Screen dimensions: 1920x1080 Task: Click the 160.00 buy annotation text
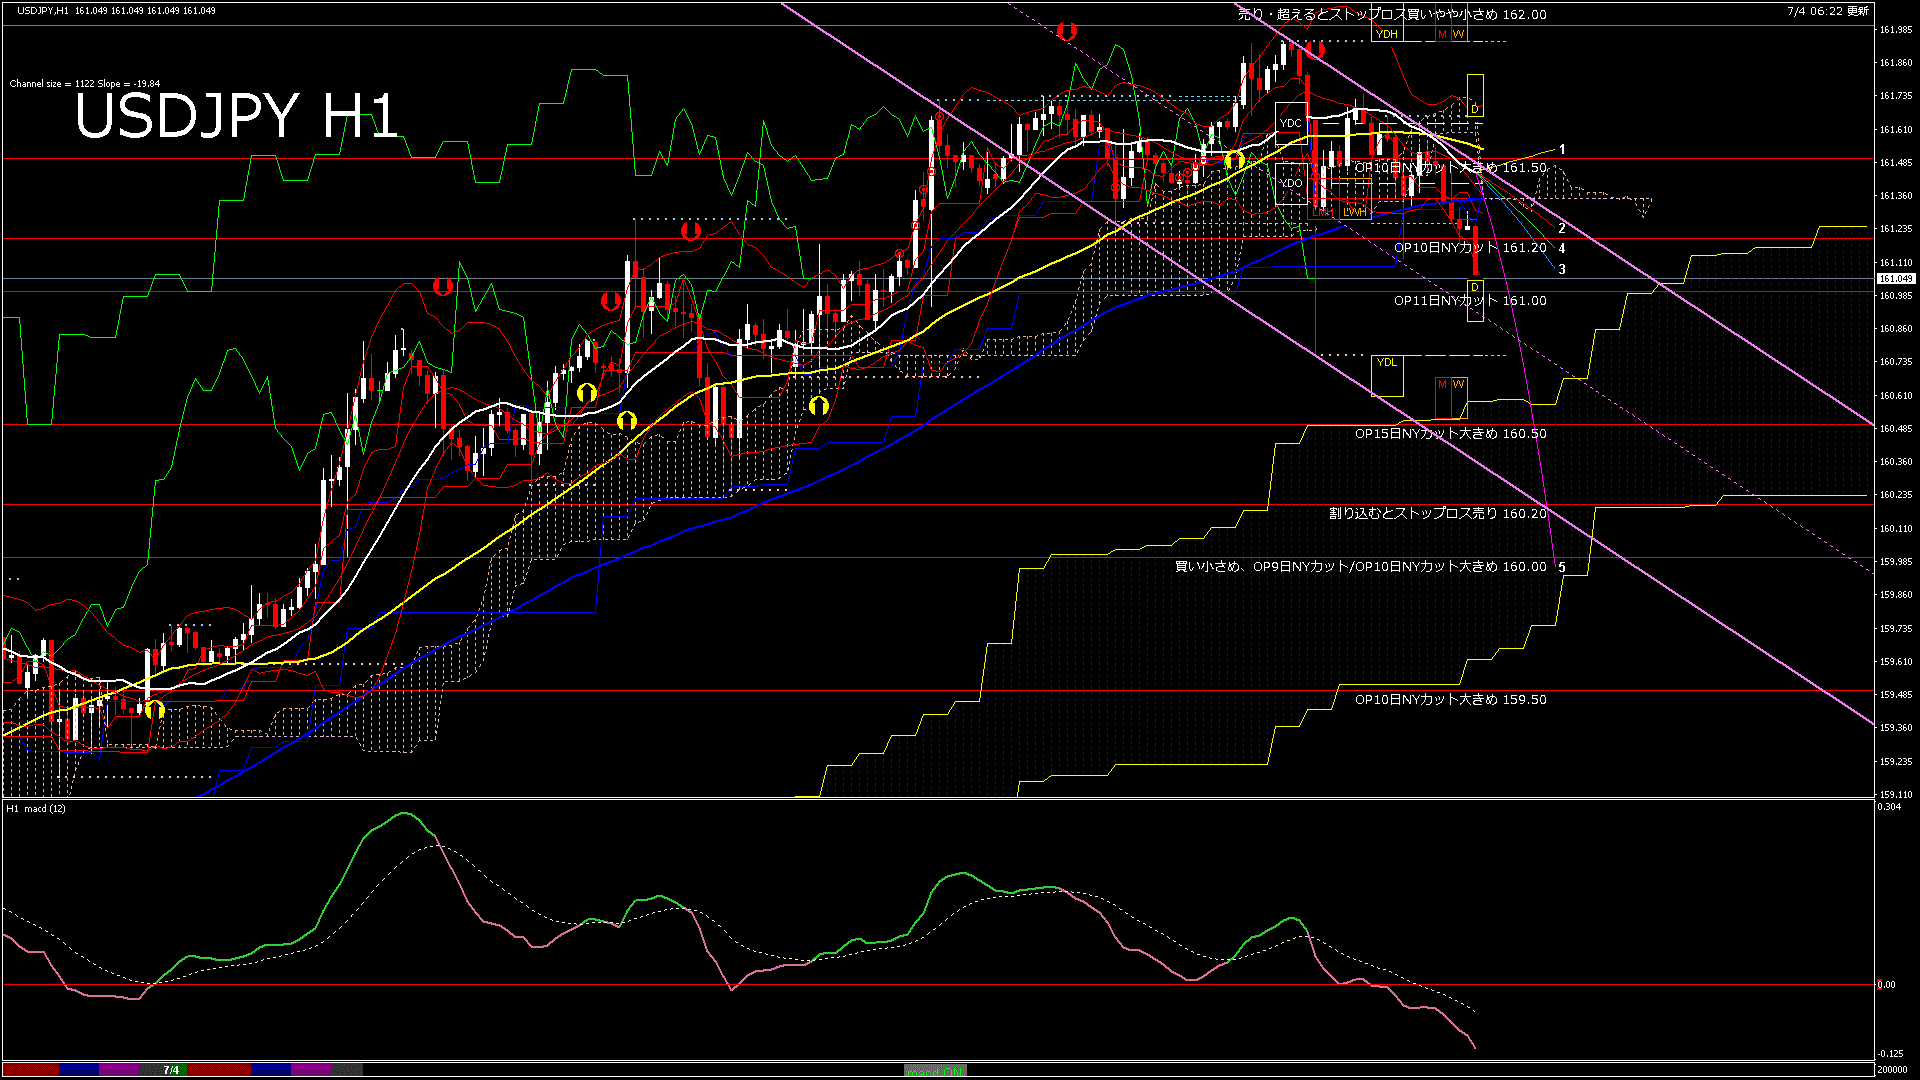pos(1360,567)
